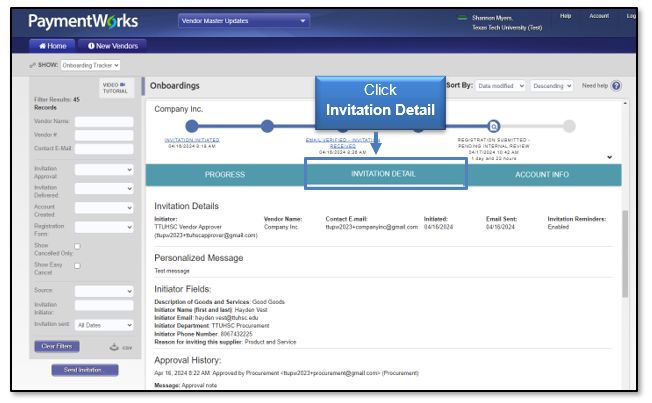Click the last grey progress node
652x403 pixels.
pyautogui.click(x=569, y=126)
